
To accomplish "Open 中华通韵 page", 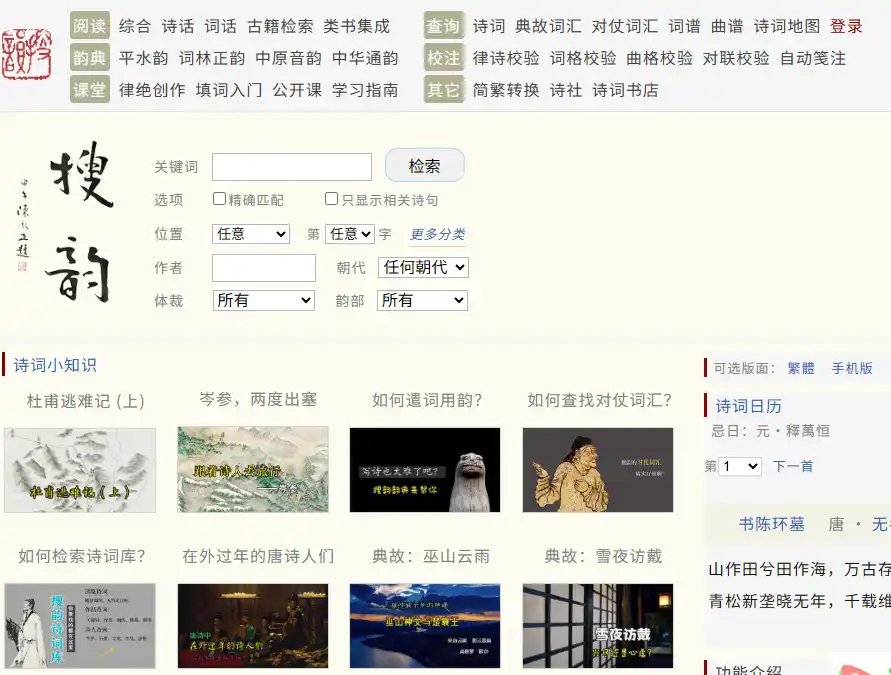I will click(x=365, y=58).
